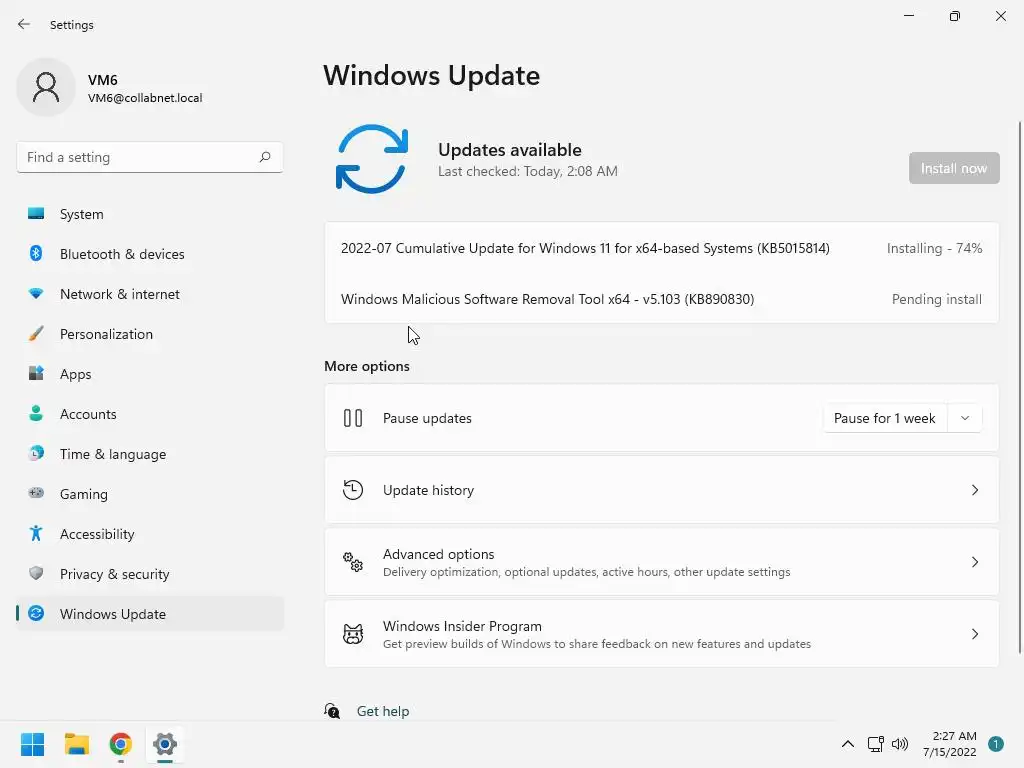Click the Windows Insider cat icon

tap(353, 633)
